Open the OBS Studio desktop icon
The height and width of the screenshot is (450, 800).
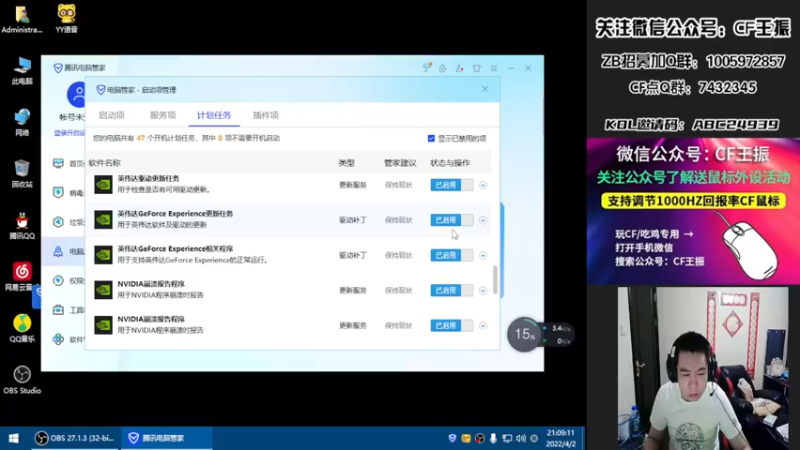click(x=21, y=380)
